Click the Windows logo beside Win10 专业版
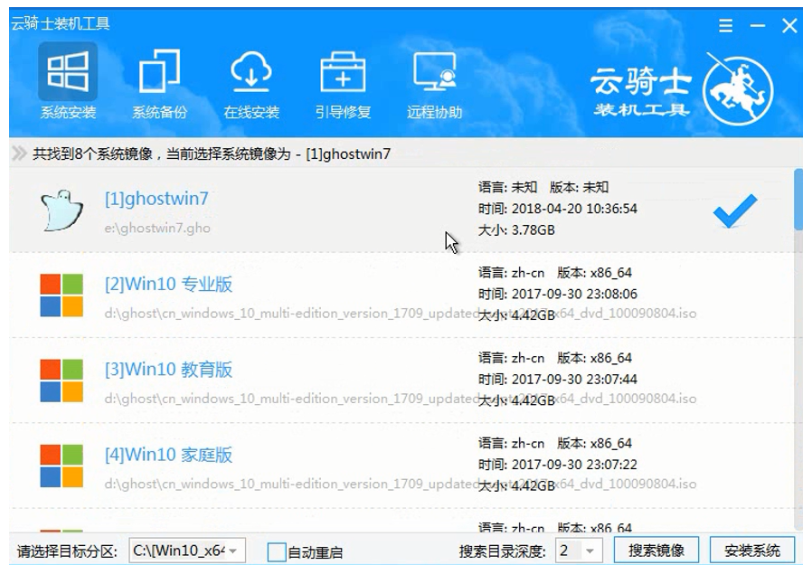The image size is (809, 572). (60, 296)
